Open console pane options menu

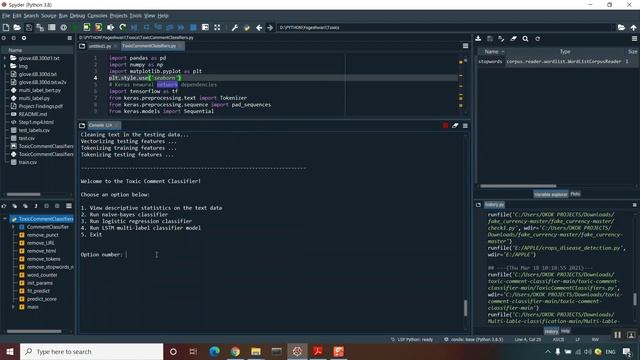click(465, 125)
